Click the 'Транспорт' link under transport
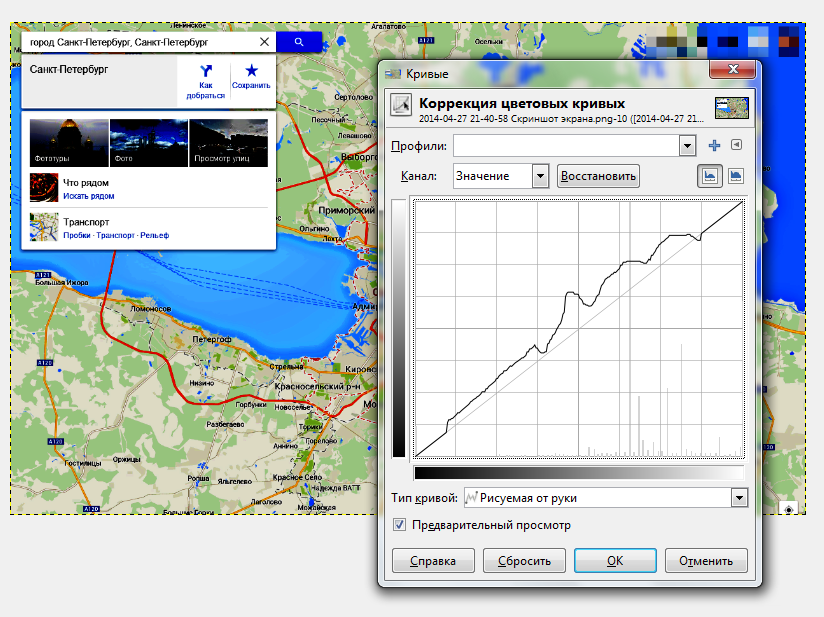 coord(115,235)
